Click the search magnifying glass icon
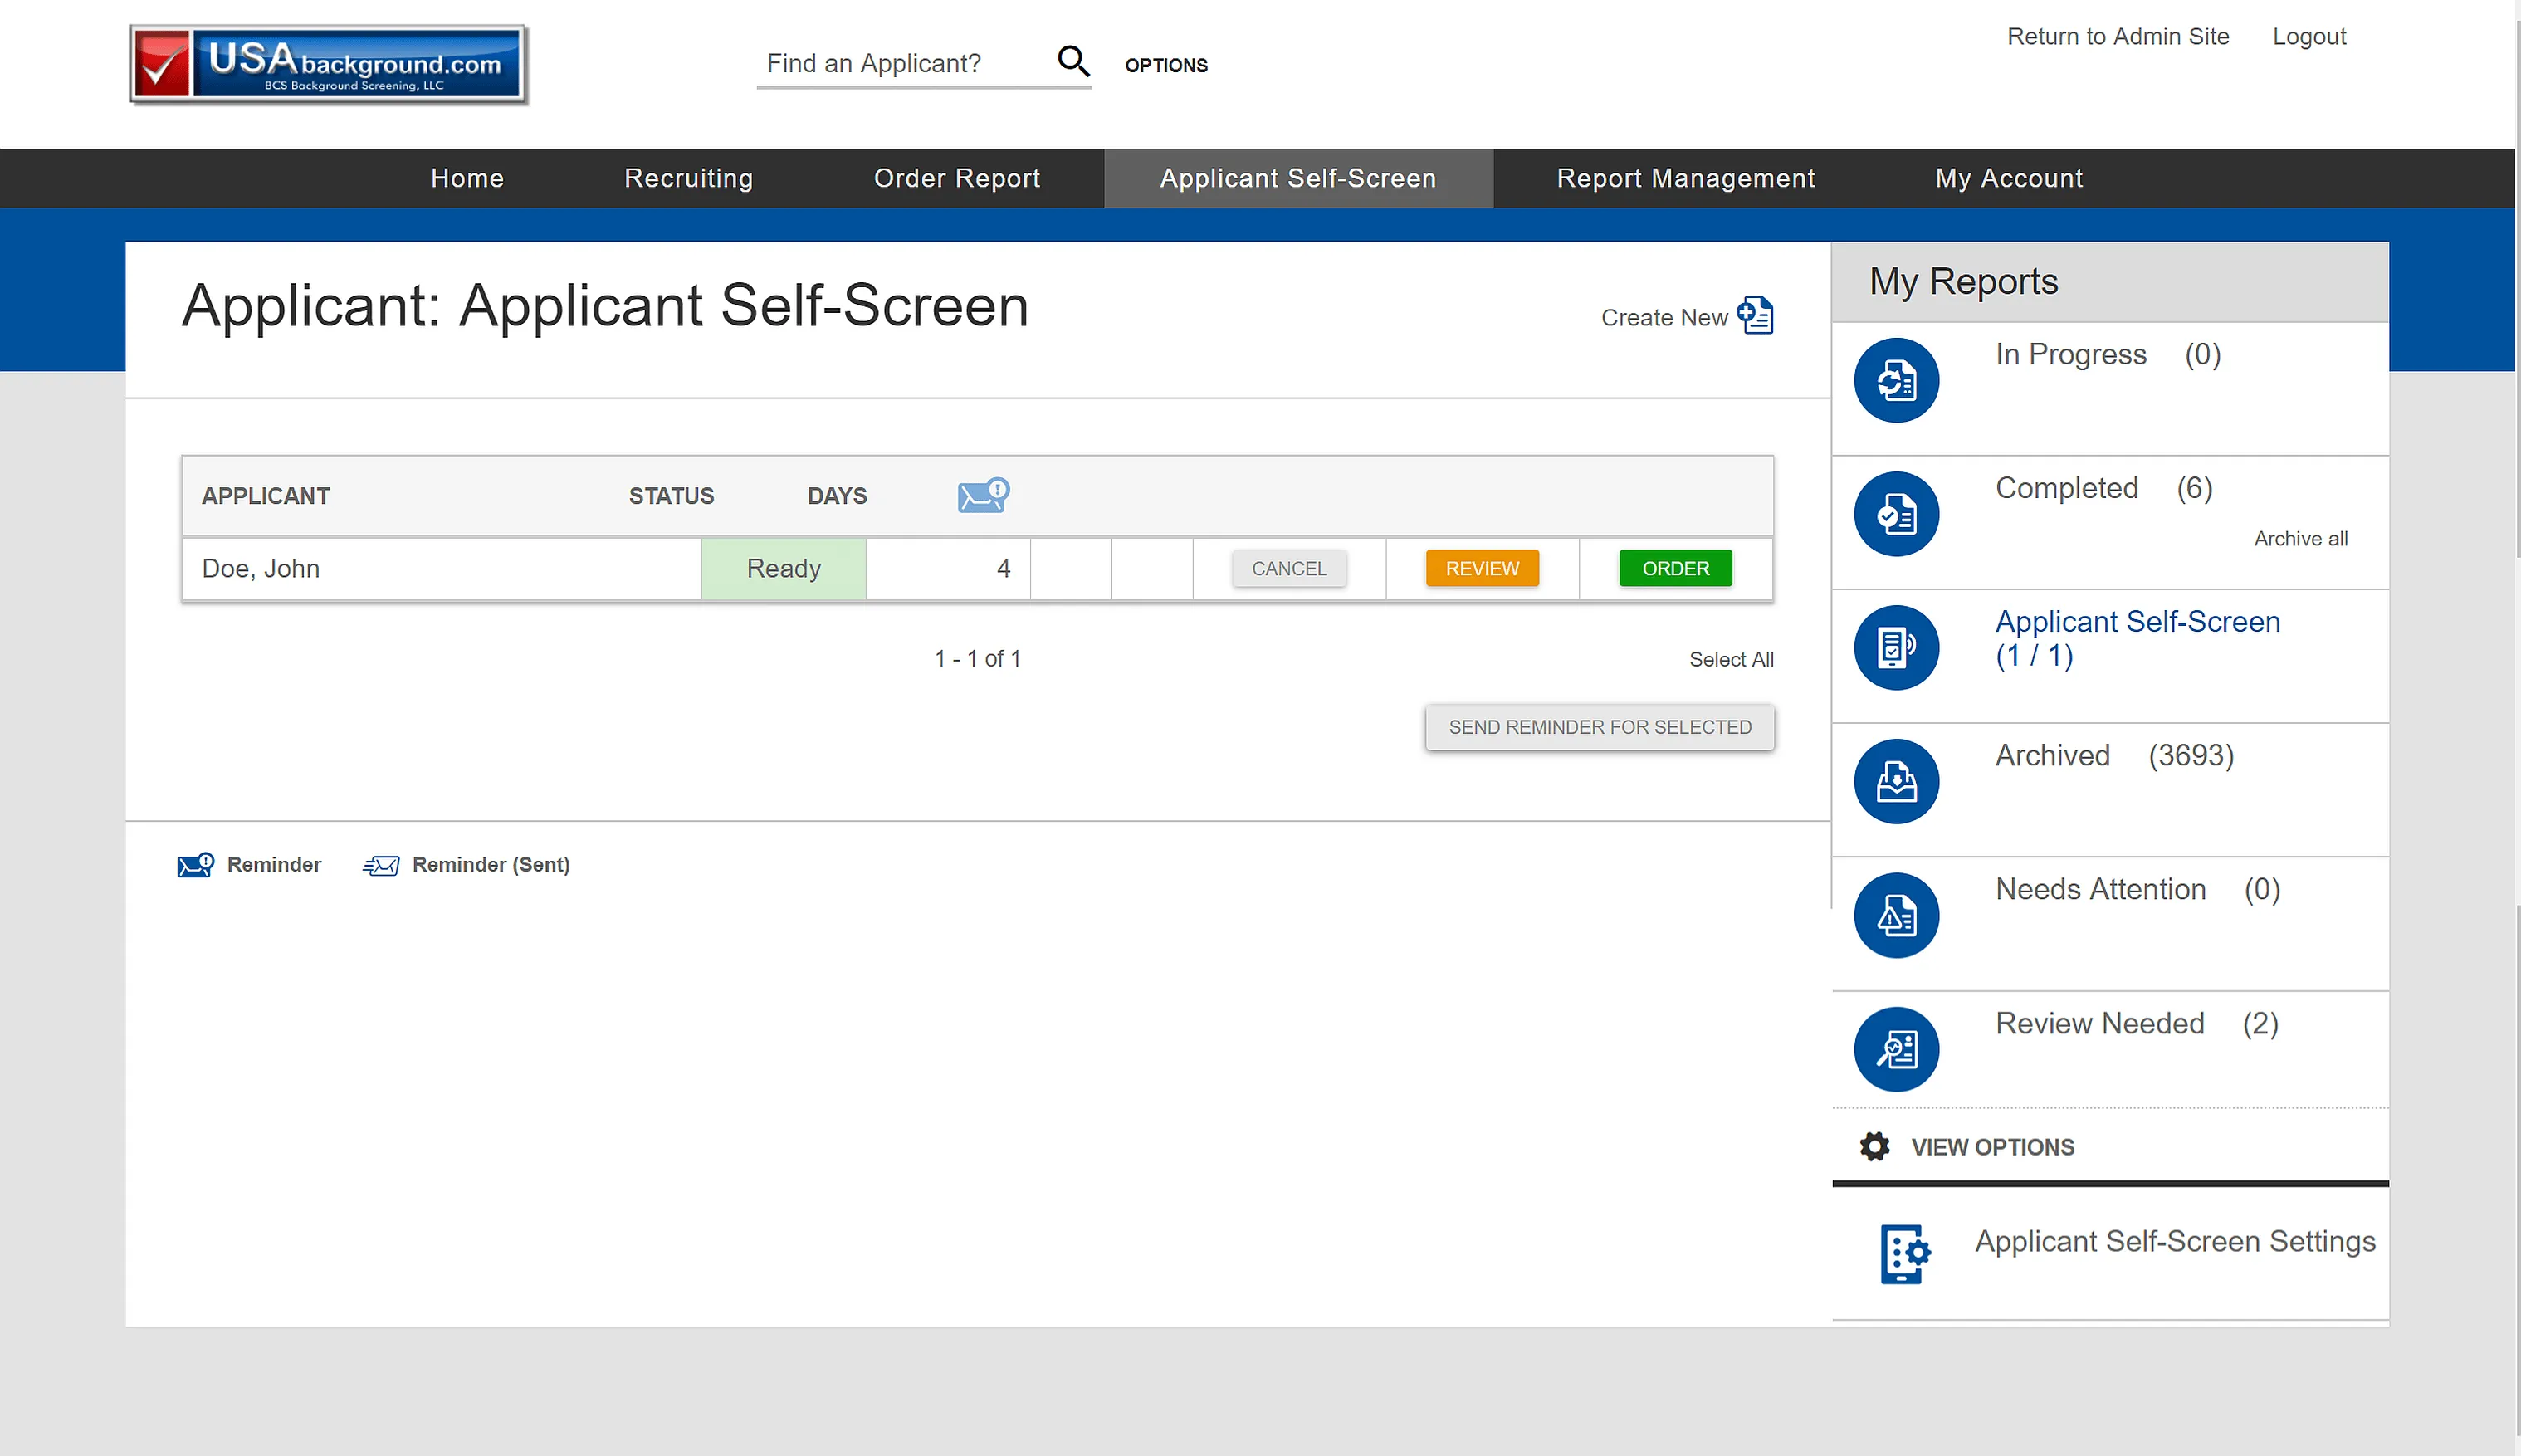This screenshot has width=2521, height=1456. pos(1073,61)
